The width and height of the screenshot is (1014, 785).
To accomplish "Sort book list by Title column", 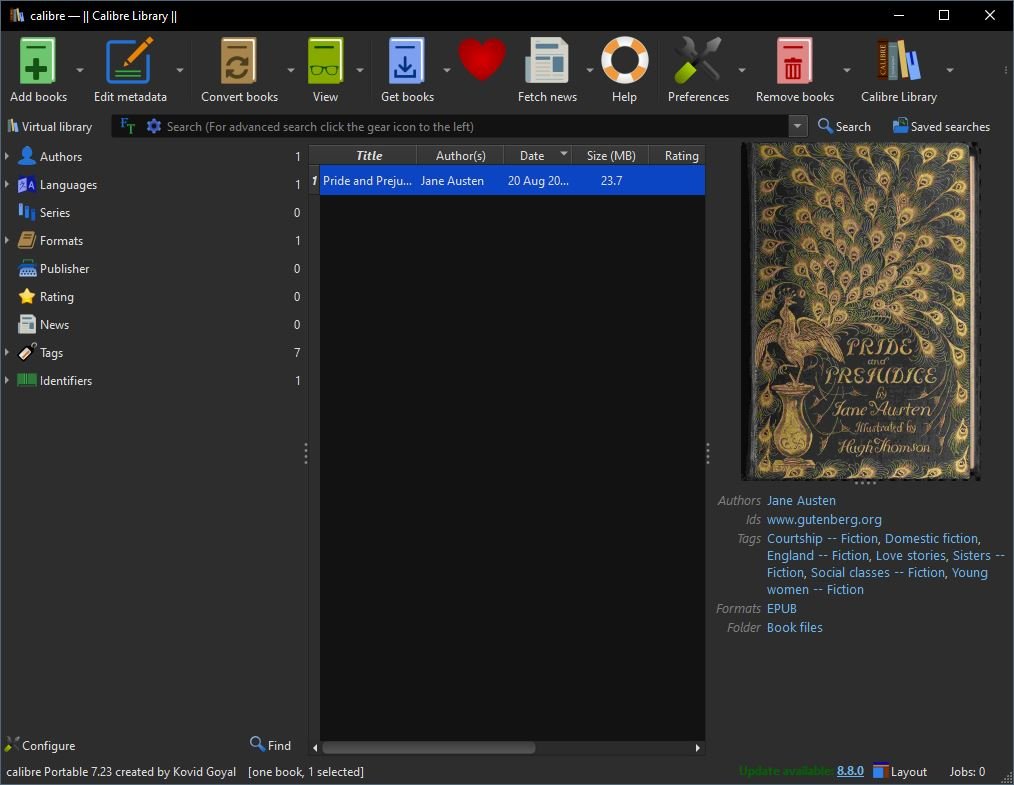I will (x=368, y=155).
